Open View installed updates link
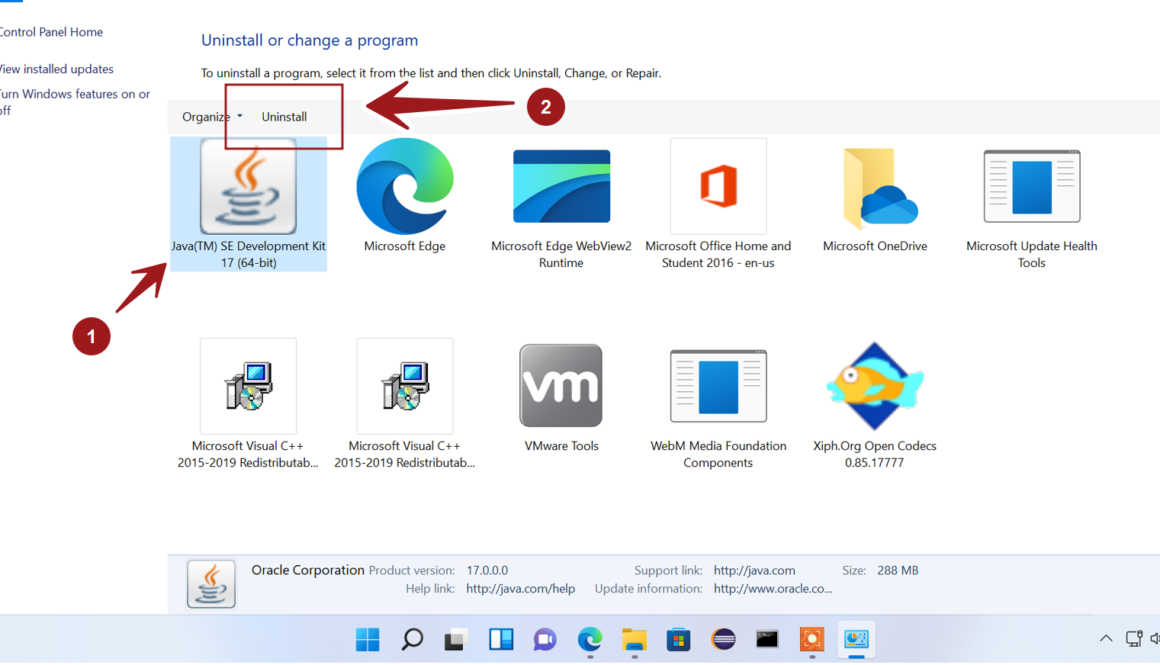Image resolution: width=1160 pixels, height=665 pixels. click(x=57, y=69)
